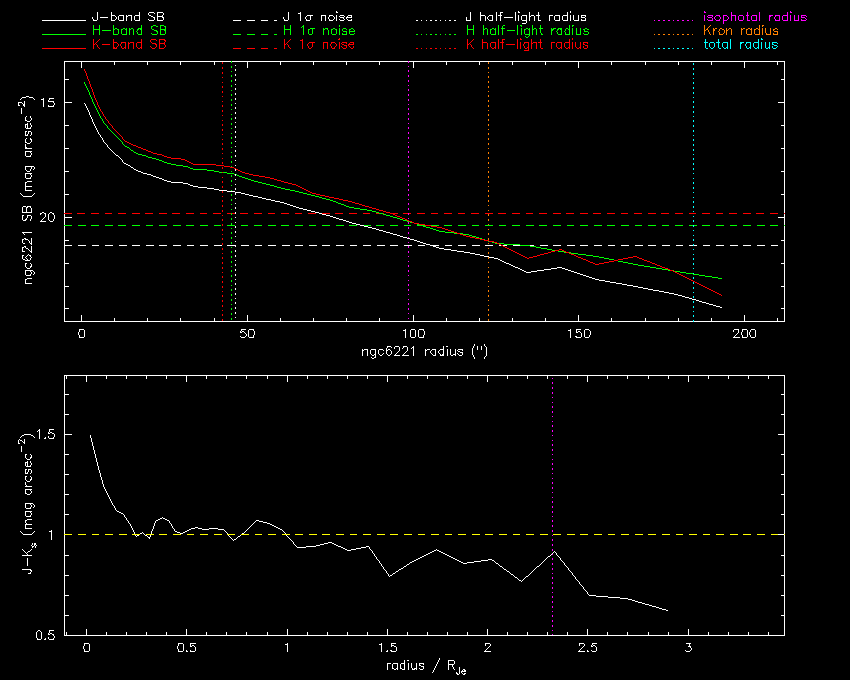Click the red dashed K noise line

pyautogui.click(x=424, y=214)
